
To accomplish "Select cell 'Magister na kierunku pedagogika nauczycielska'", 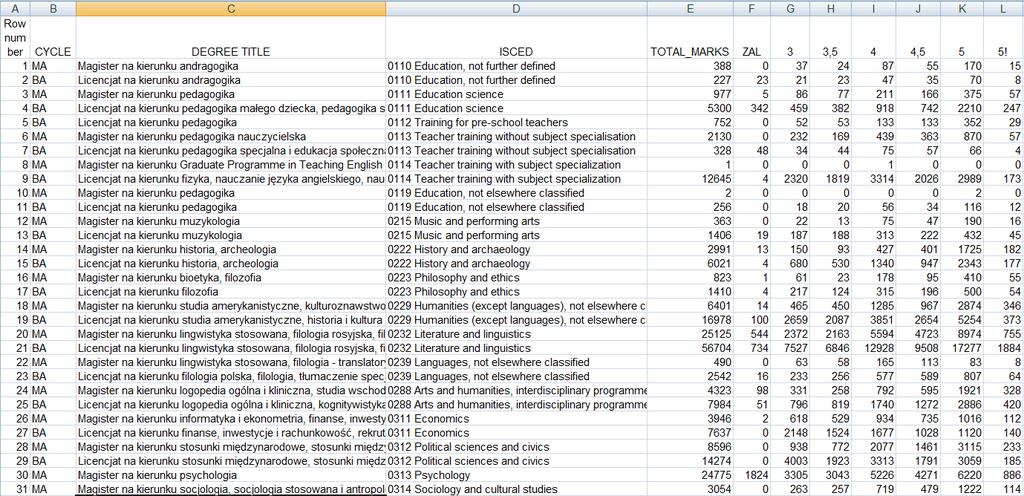I will point(231,136).
